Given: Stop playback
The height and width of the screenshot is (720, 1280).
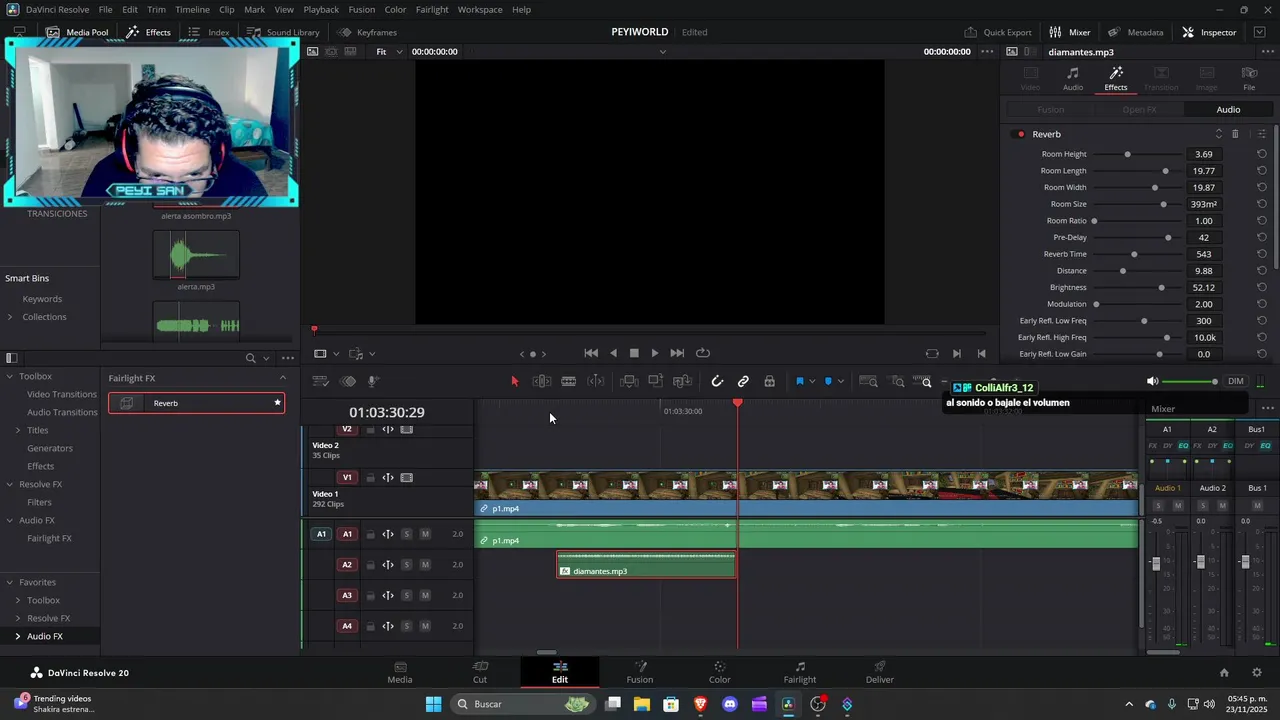Looking at the screenshot, I should [x=634, y=353].
